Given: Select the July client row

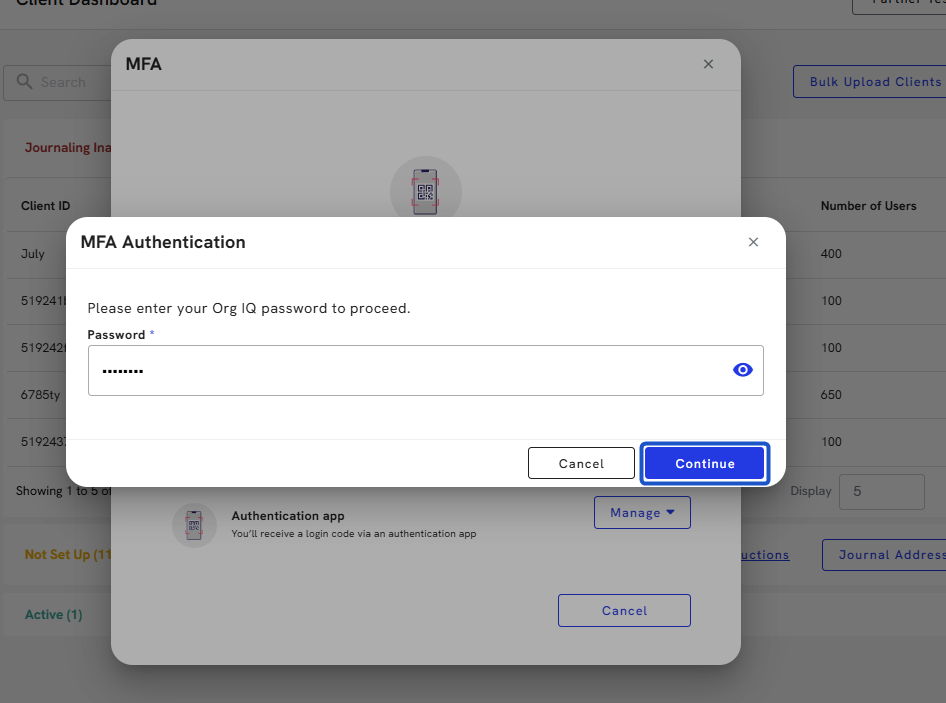Looking at the screenshot, I should 33,254.
